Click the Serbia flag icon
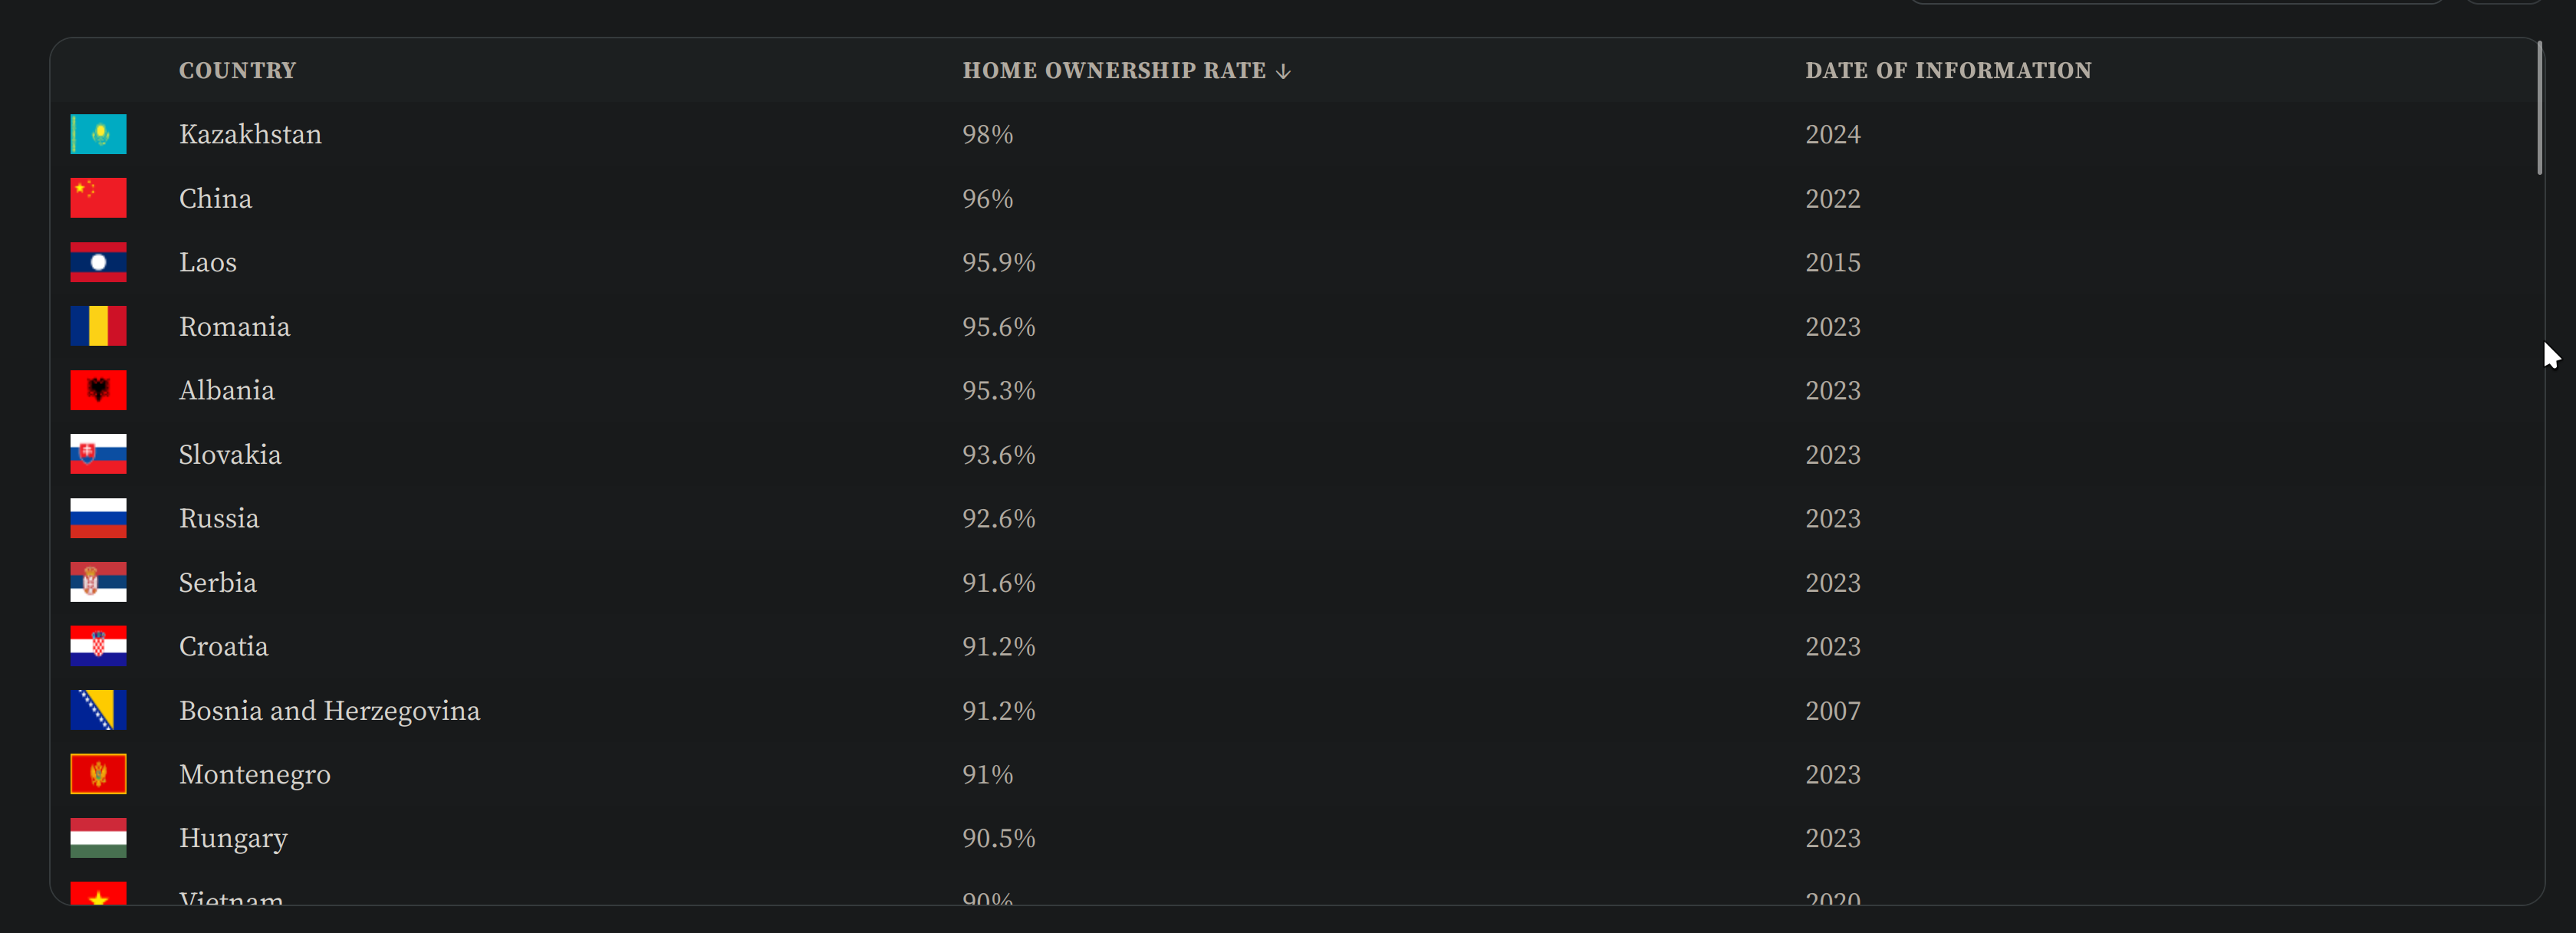2576x933 pixels. point(98,582)
